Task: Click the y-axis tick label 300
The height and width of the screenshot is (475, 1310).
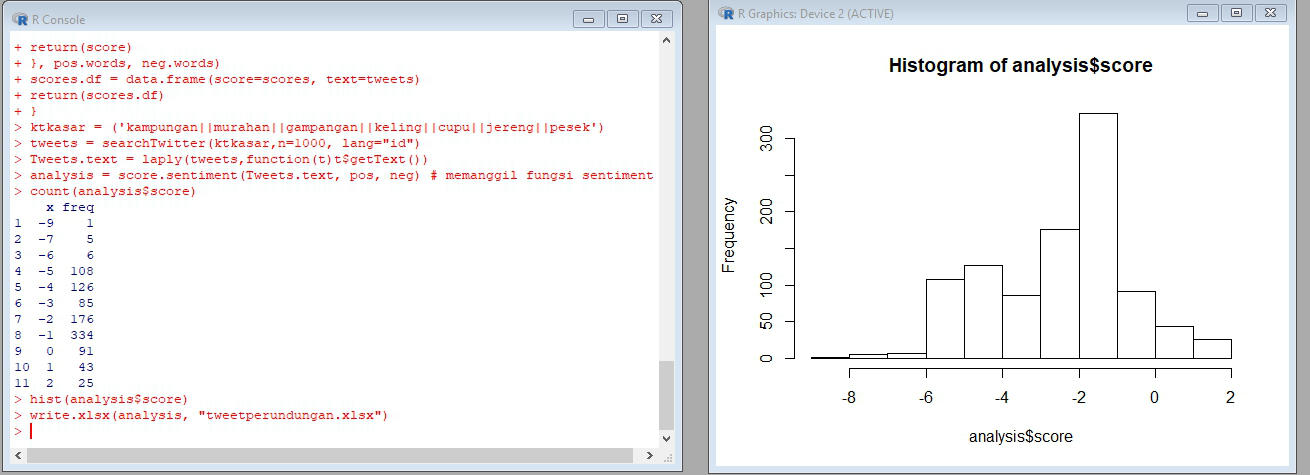Action: coord(767,139)
